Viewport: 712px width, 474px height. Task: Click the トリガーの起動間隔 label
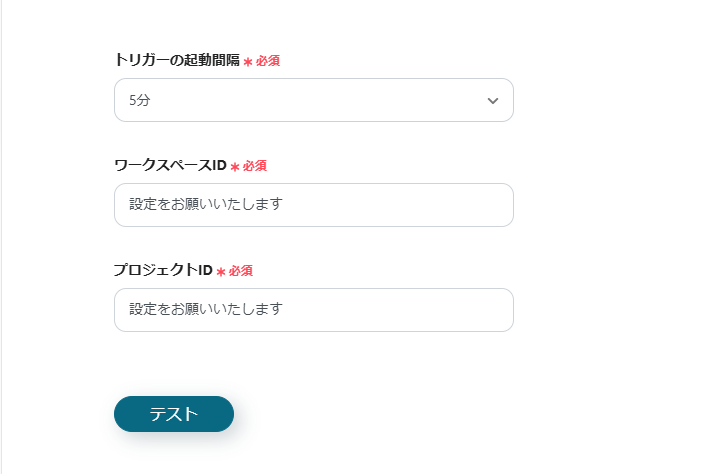tap(177, 60)
